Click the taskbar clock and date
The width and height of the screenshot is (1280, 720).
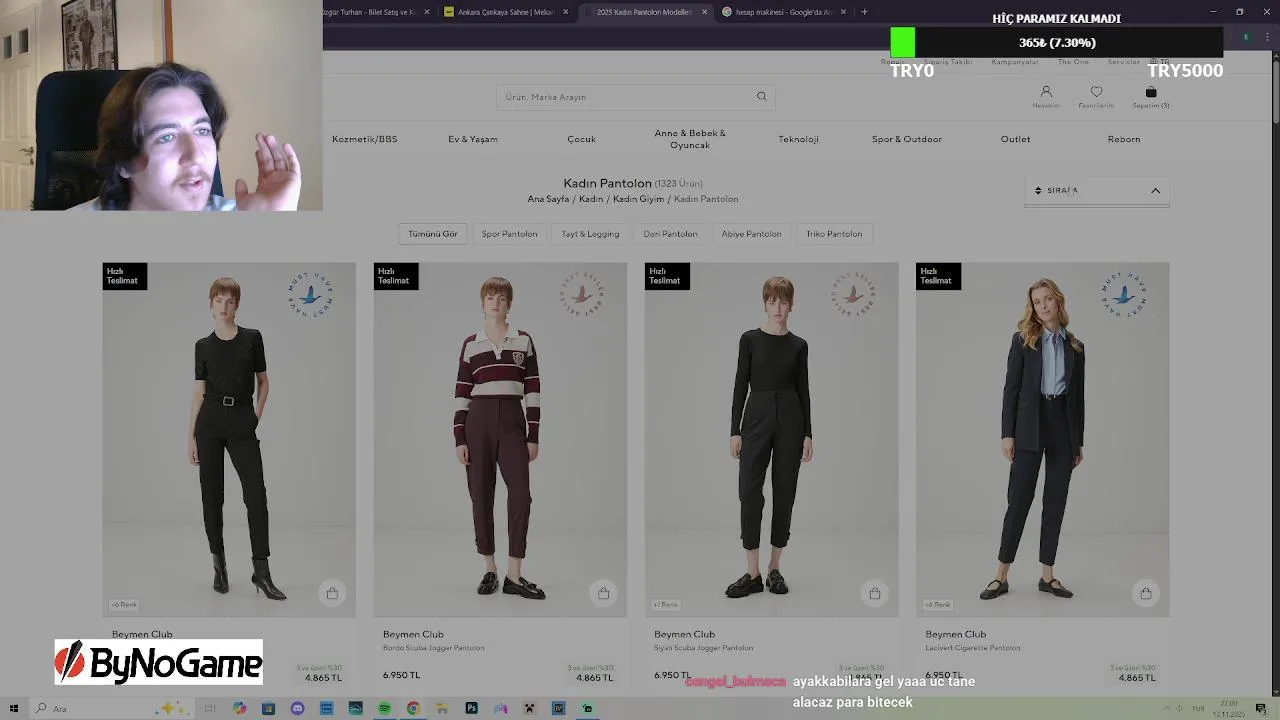point(1227,709)
